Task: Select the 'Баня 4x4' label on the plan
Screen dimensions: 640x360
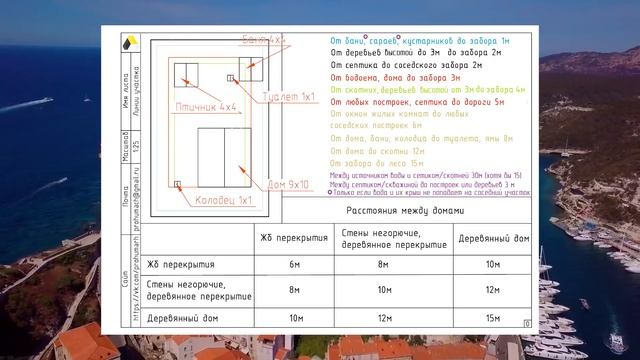Action: [264, 40]
